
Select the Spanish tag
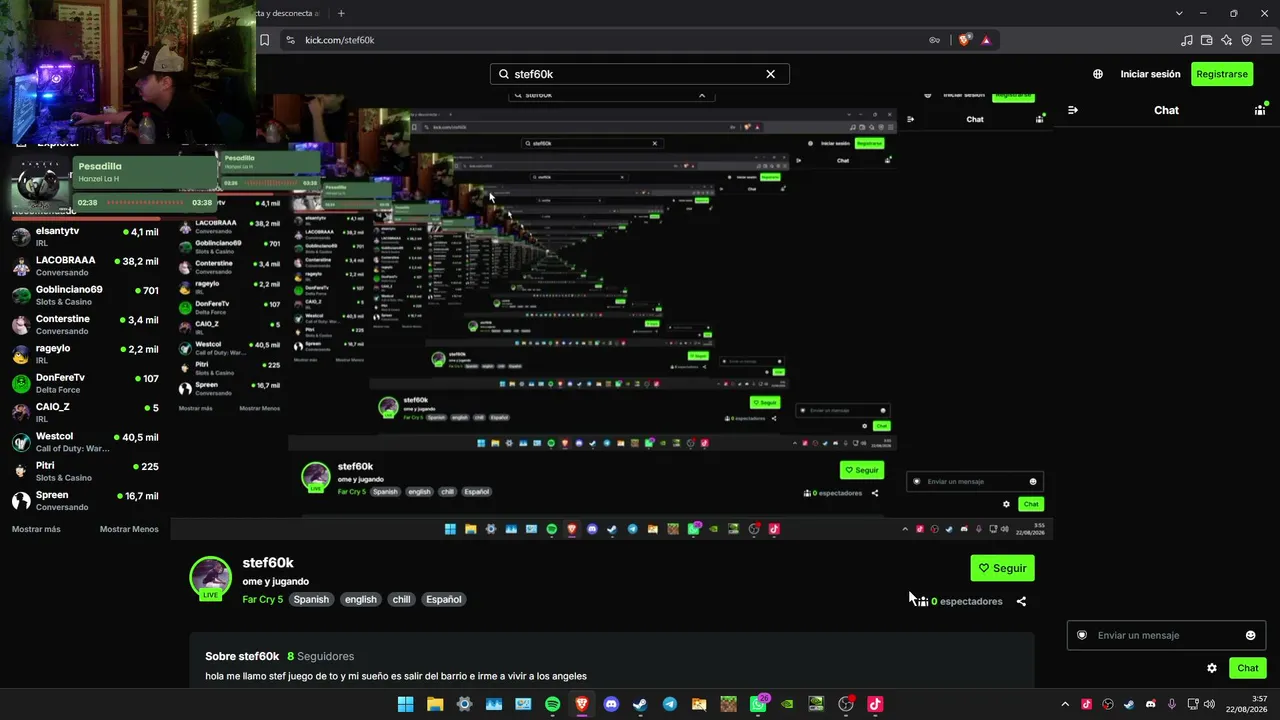(x=311, y=600)
